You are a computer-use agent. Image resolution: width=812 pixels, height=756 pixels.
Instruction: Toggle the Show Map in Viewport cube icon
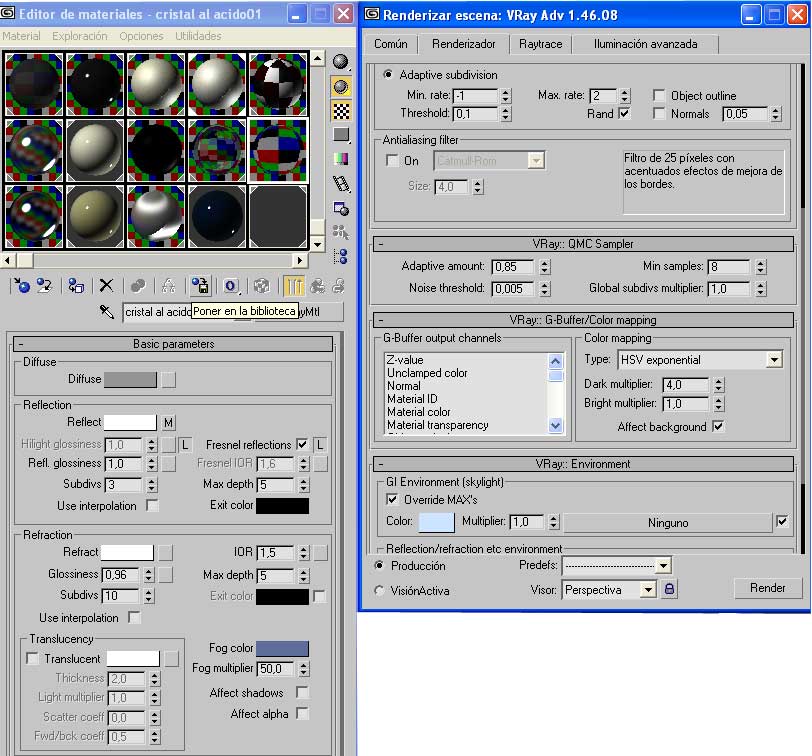point(262,285)
